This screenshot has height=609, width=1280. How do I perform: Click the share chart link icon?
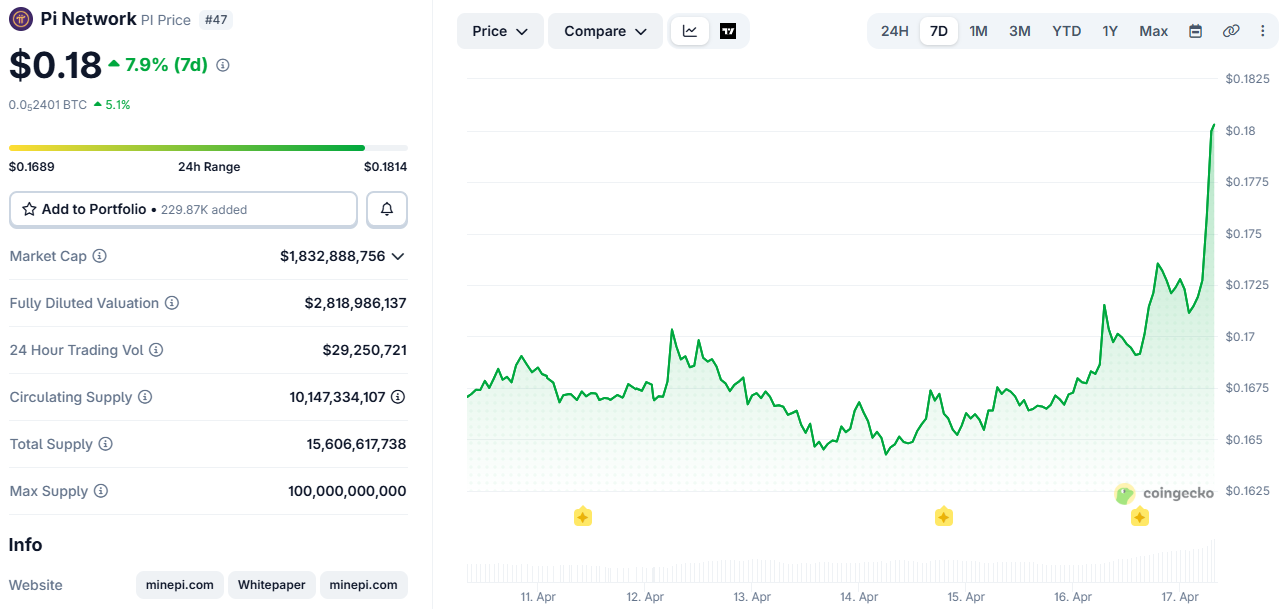pos(1231,31)
